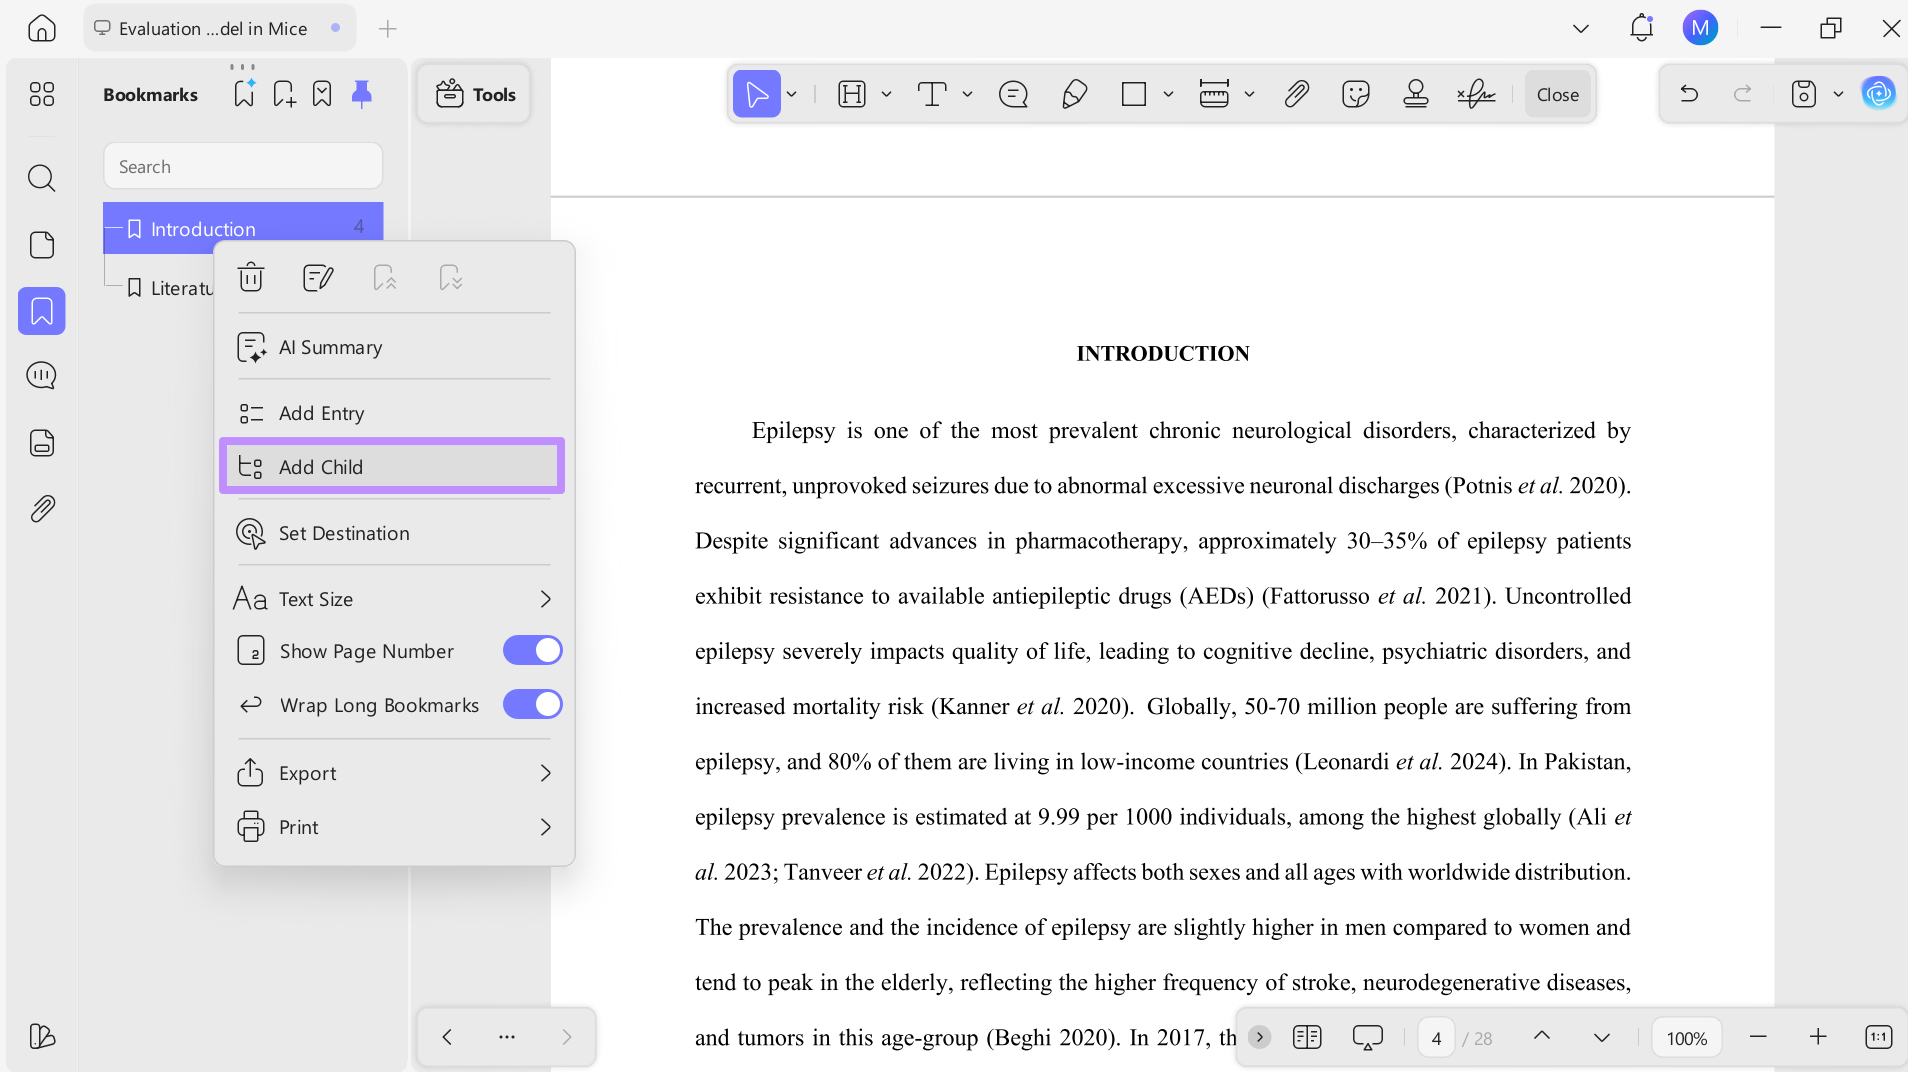Go to next page with down arrow

[1602, 1037]
